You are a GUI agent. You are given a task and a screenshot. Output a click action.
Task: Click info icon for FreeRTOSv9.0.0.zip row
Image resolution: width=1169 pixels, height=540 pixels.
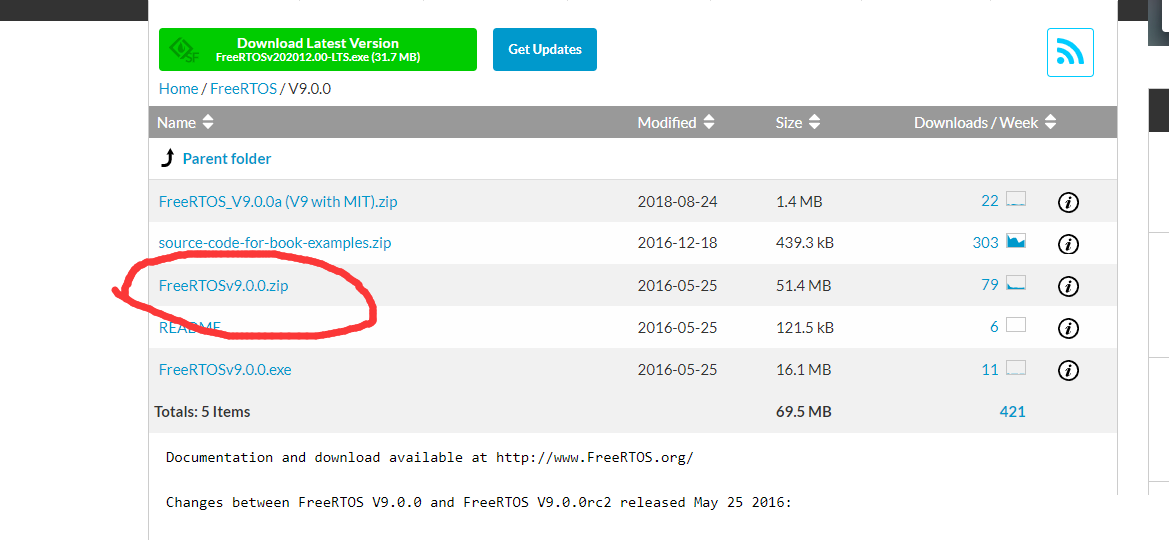[x=1067, y=286]
